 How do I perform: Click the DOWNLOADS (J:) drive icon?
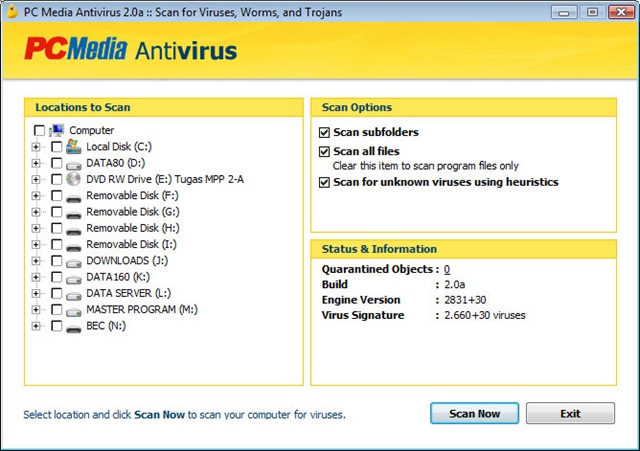(x=73, y=261)
